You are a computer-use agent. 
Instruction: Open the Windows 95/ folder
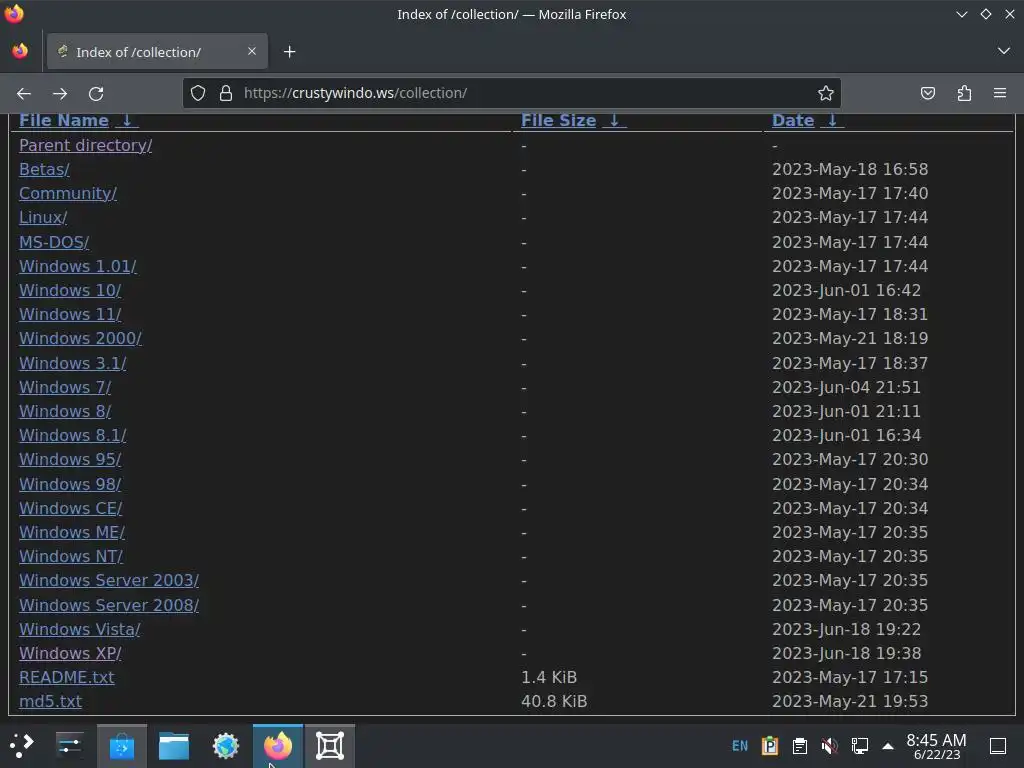[70, 459]
